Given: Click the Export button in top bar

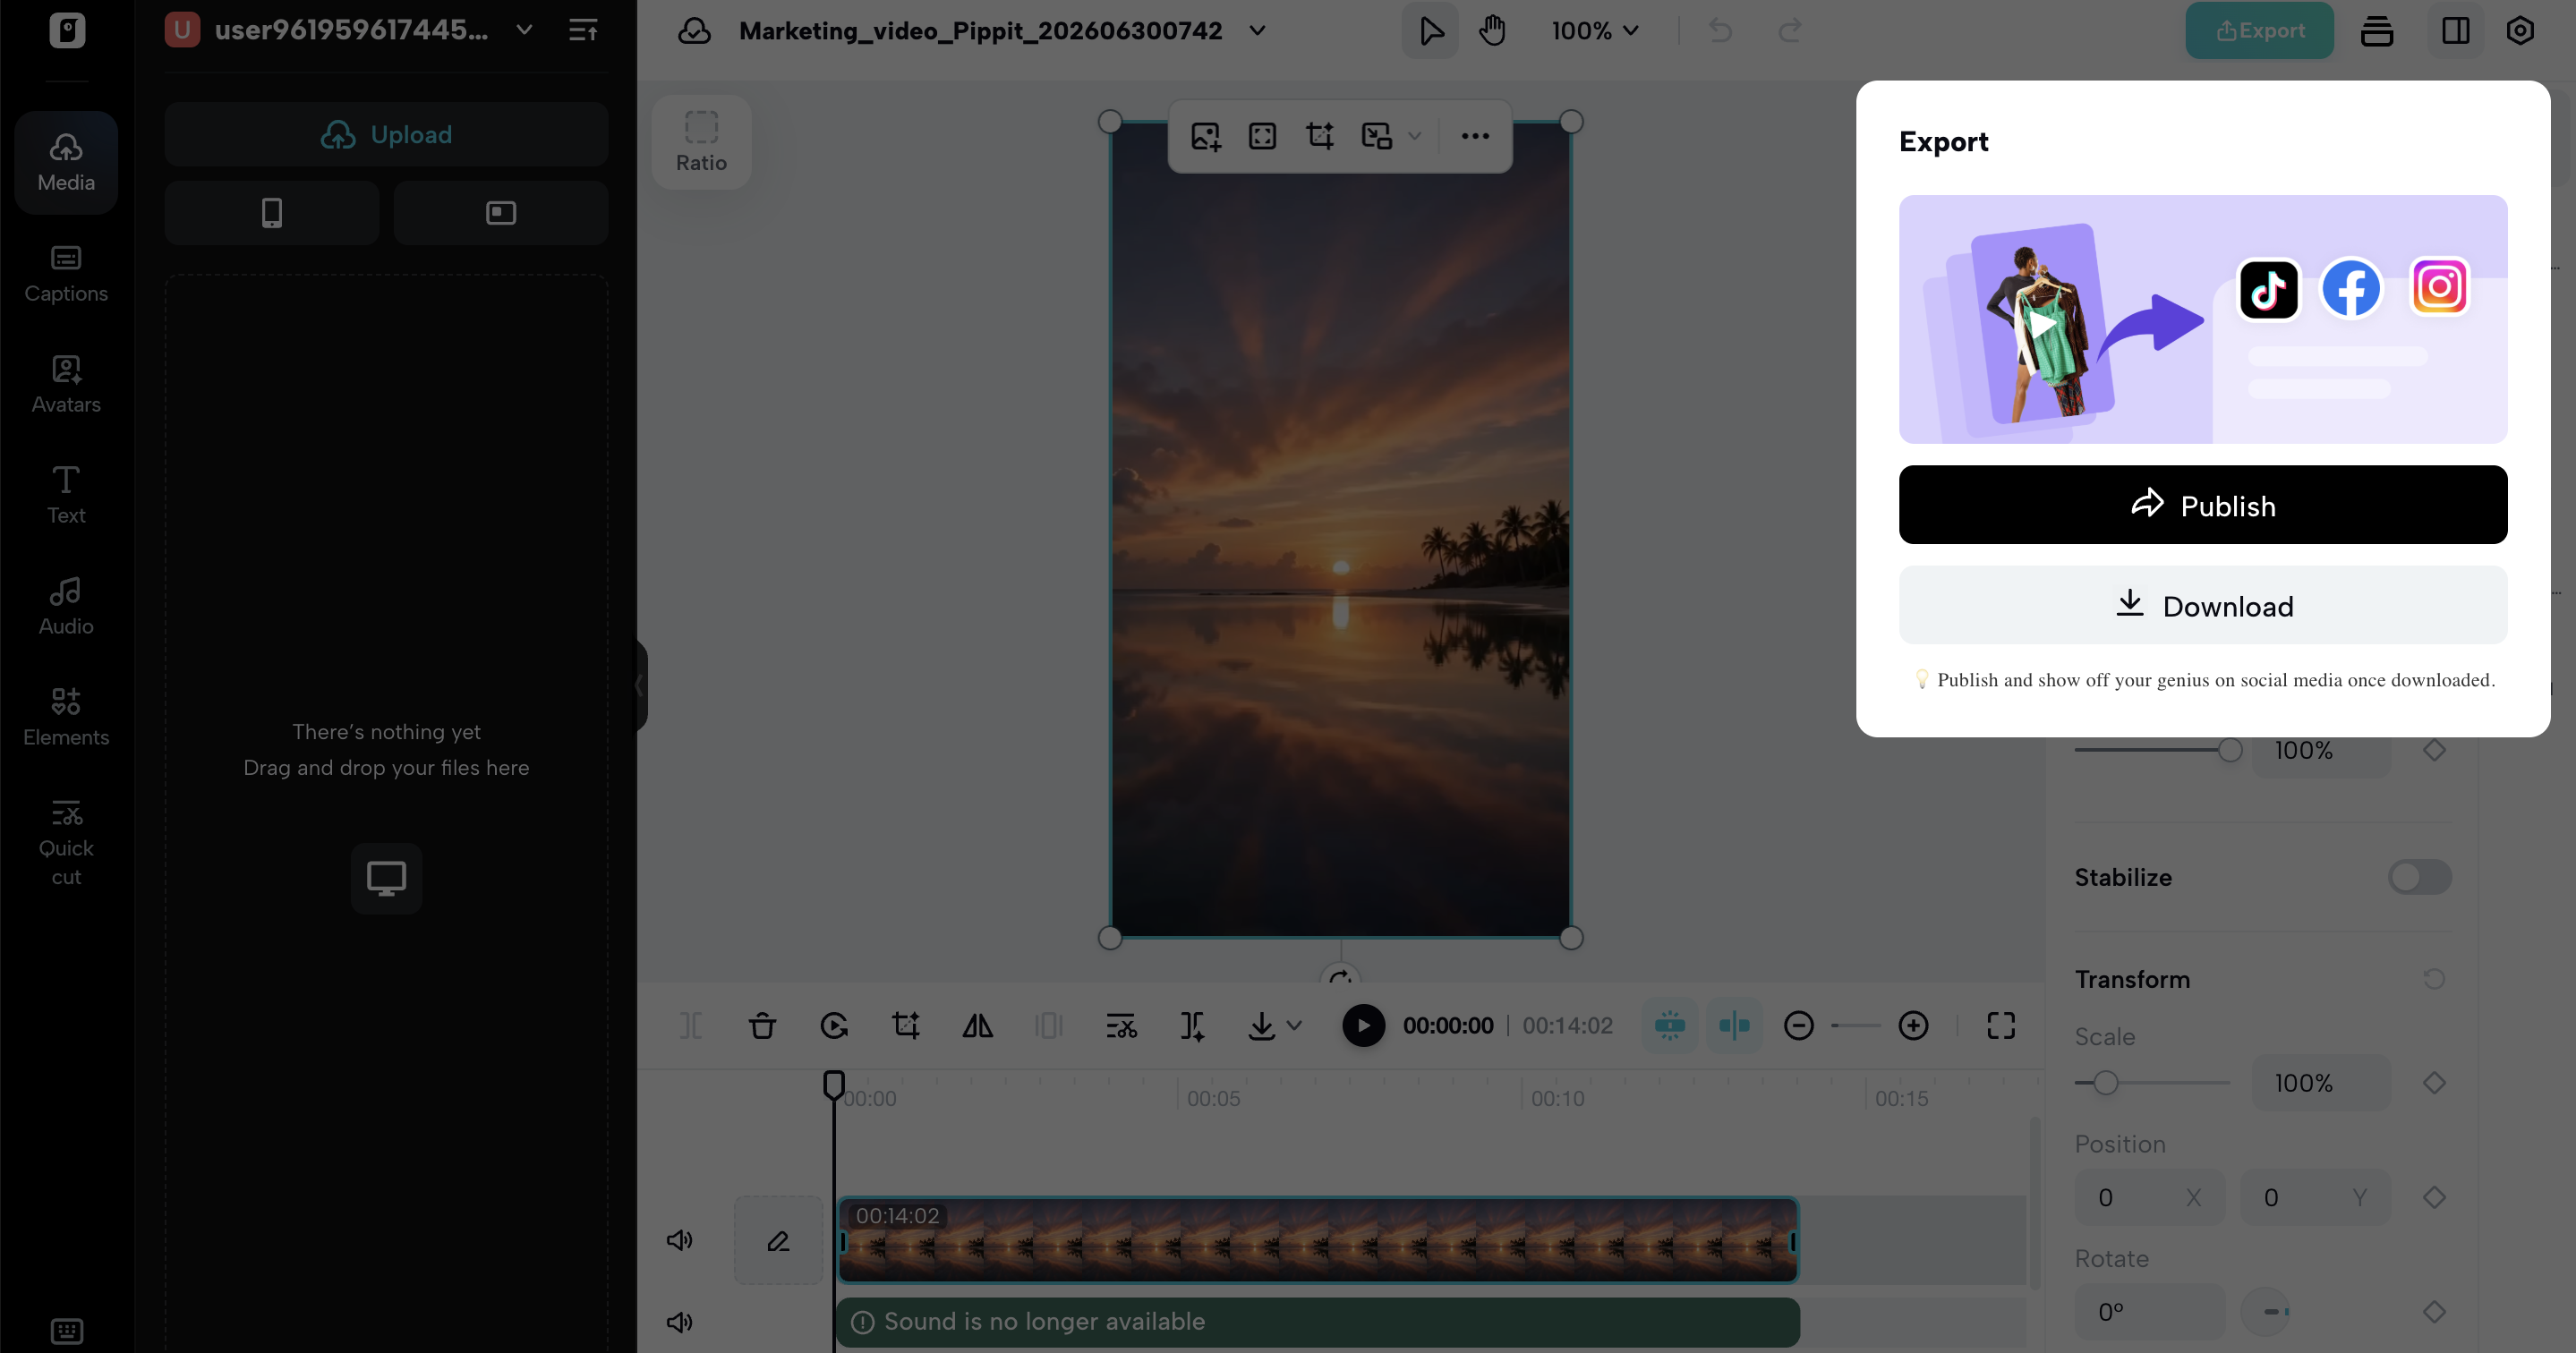Looking at the screenshot, I should click(x=2259, y=31).
